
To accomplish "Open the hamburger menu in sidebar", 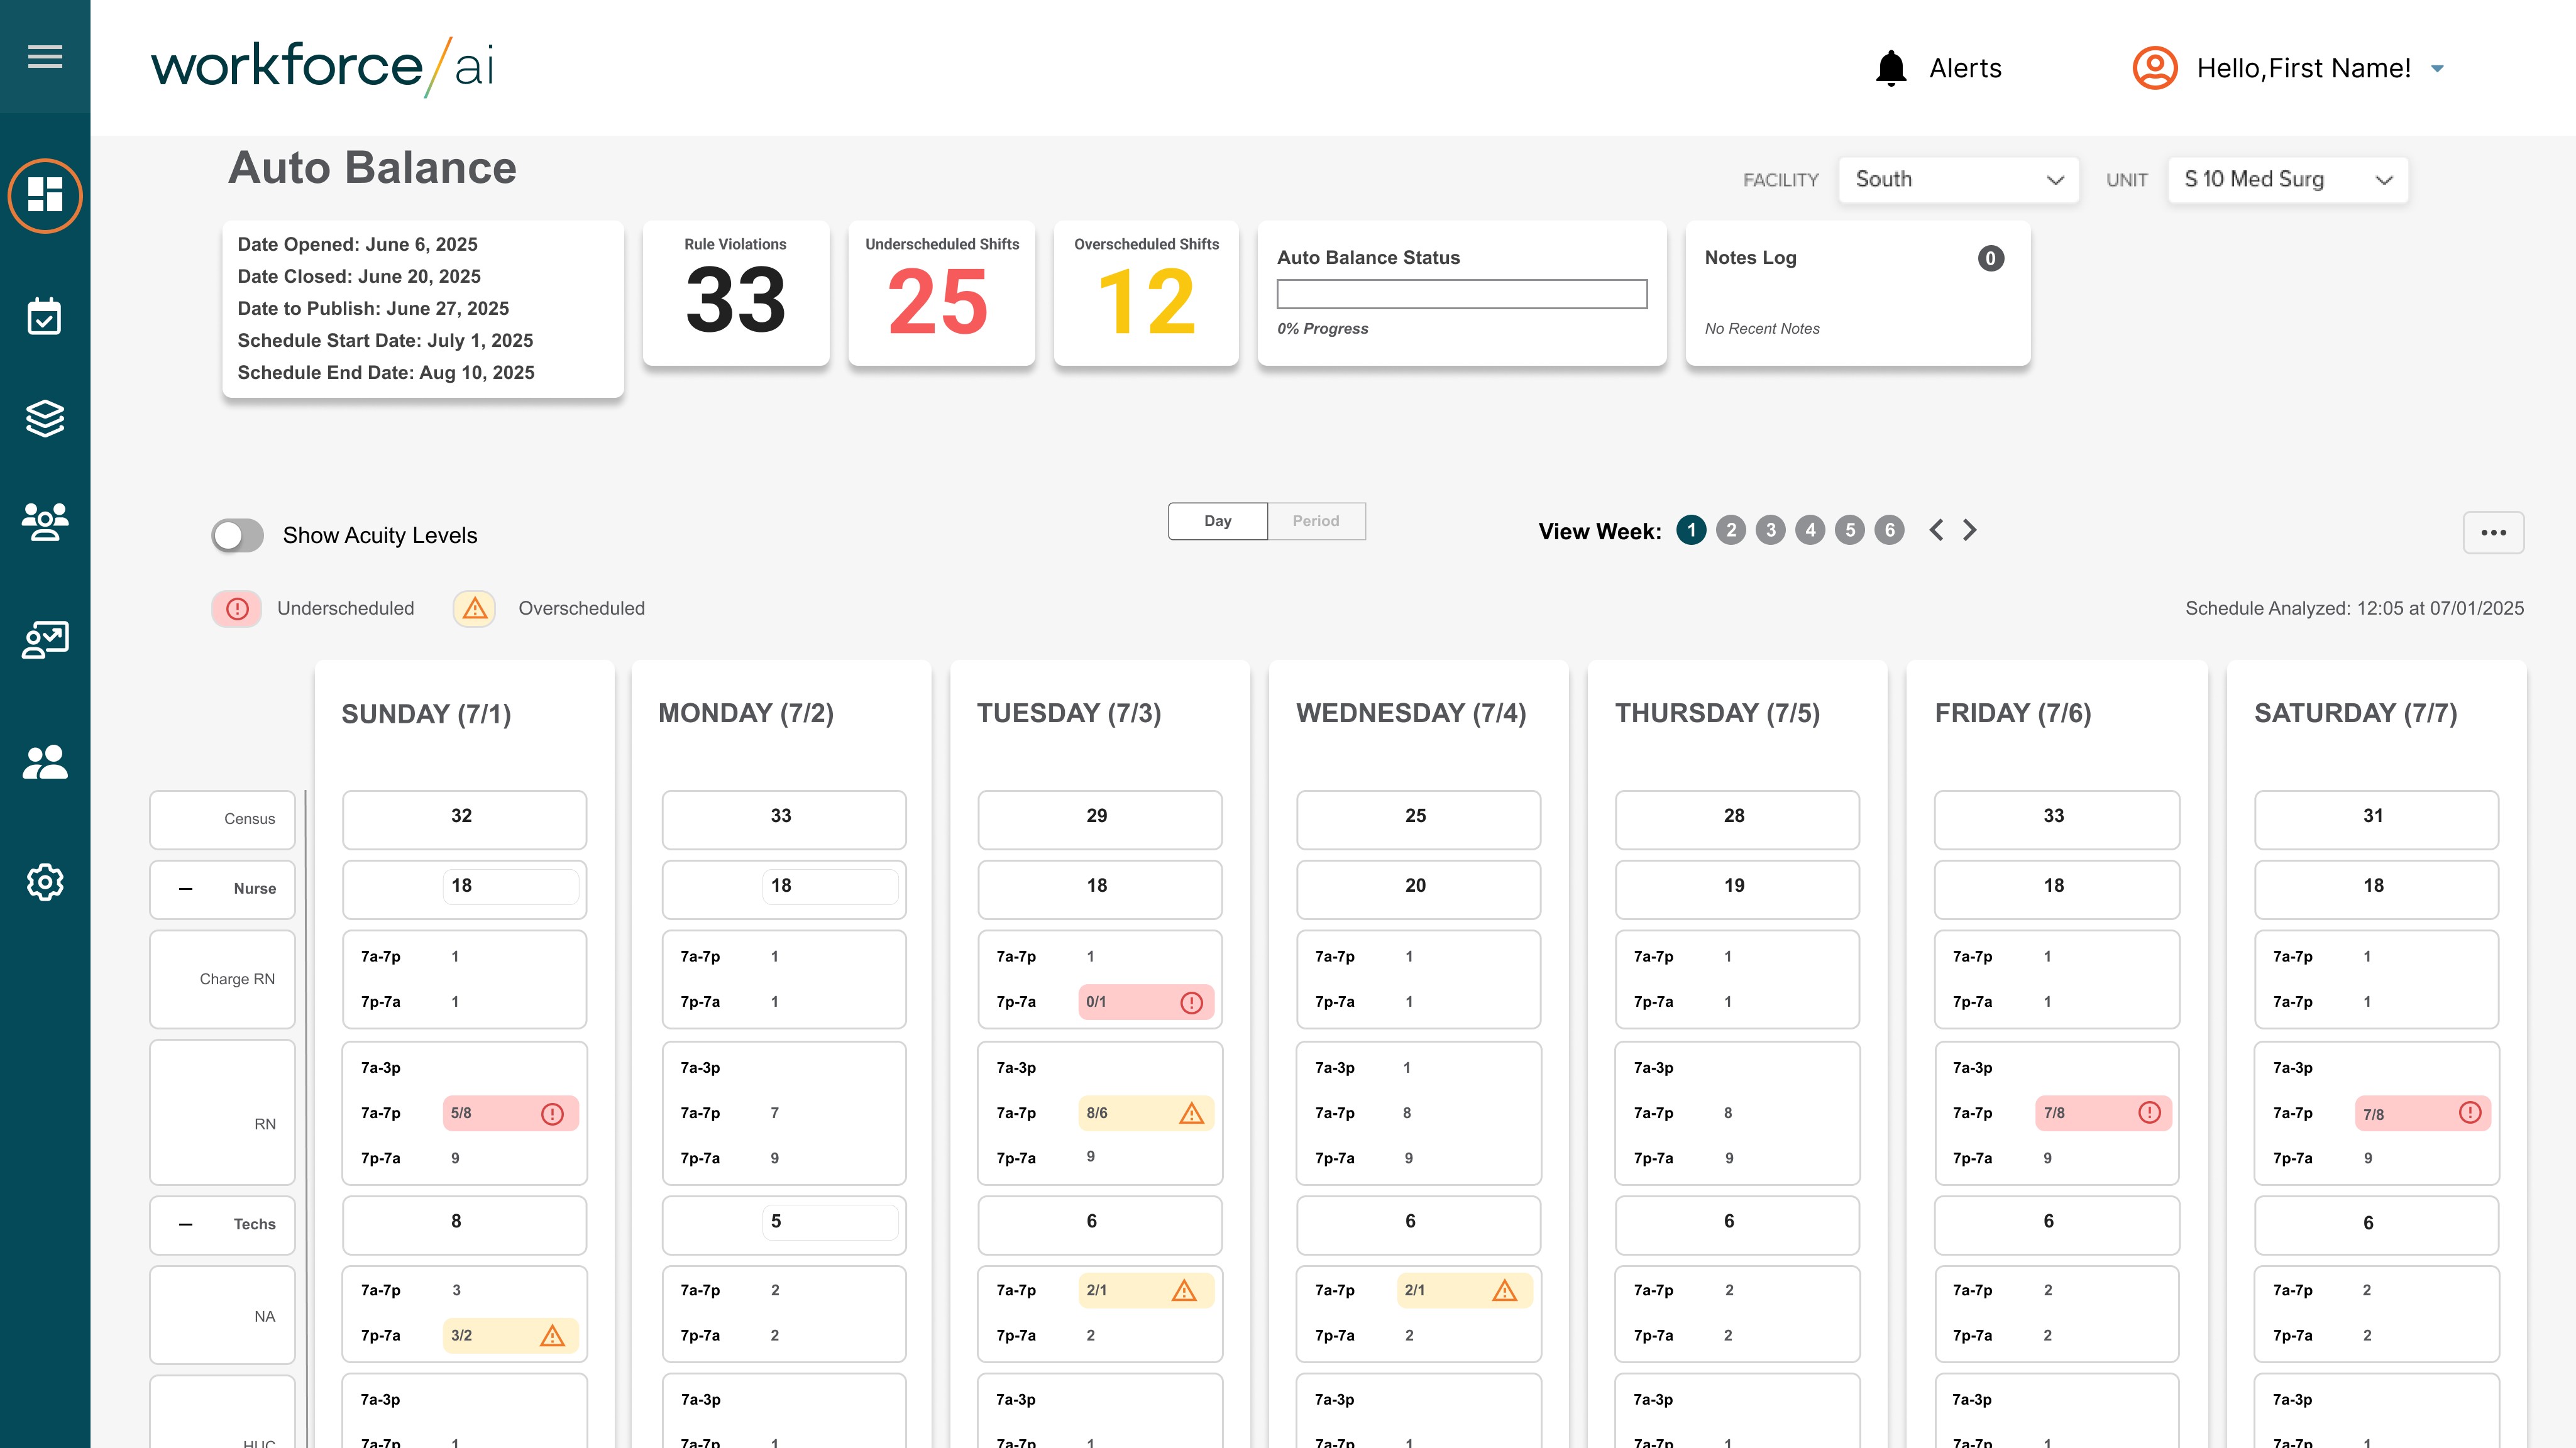I will (x=45, y=57).
